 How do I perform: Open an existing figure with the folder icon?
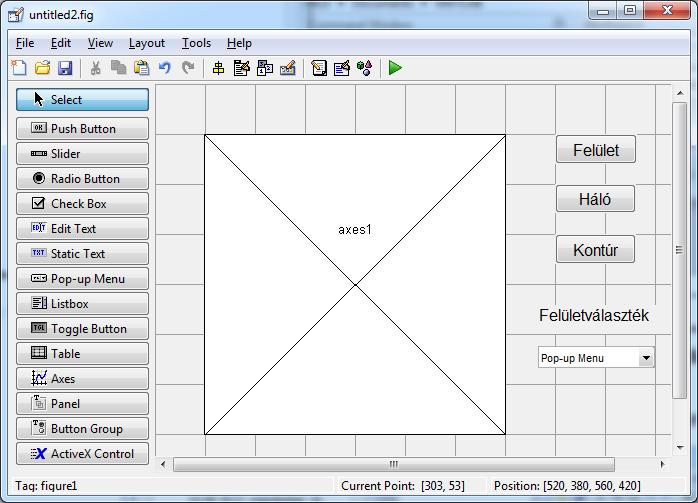[x=43, y=68]
